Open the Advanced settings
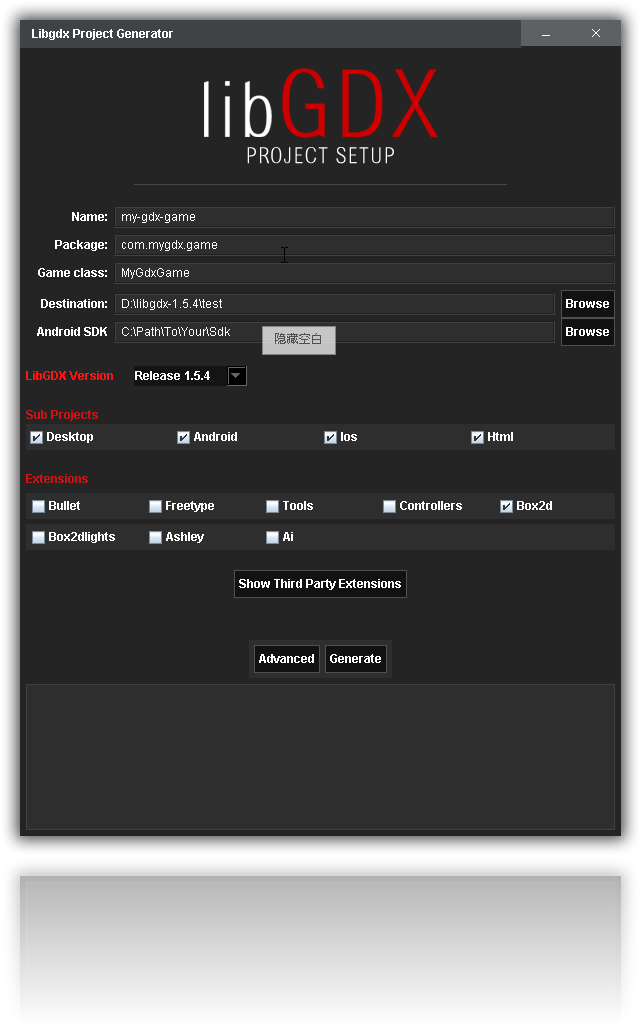The height and width of the screenshot is (1027, 641). pyautogui.click(x=287, y=659)
